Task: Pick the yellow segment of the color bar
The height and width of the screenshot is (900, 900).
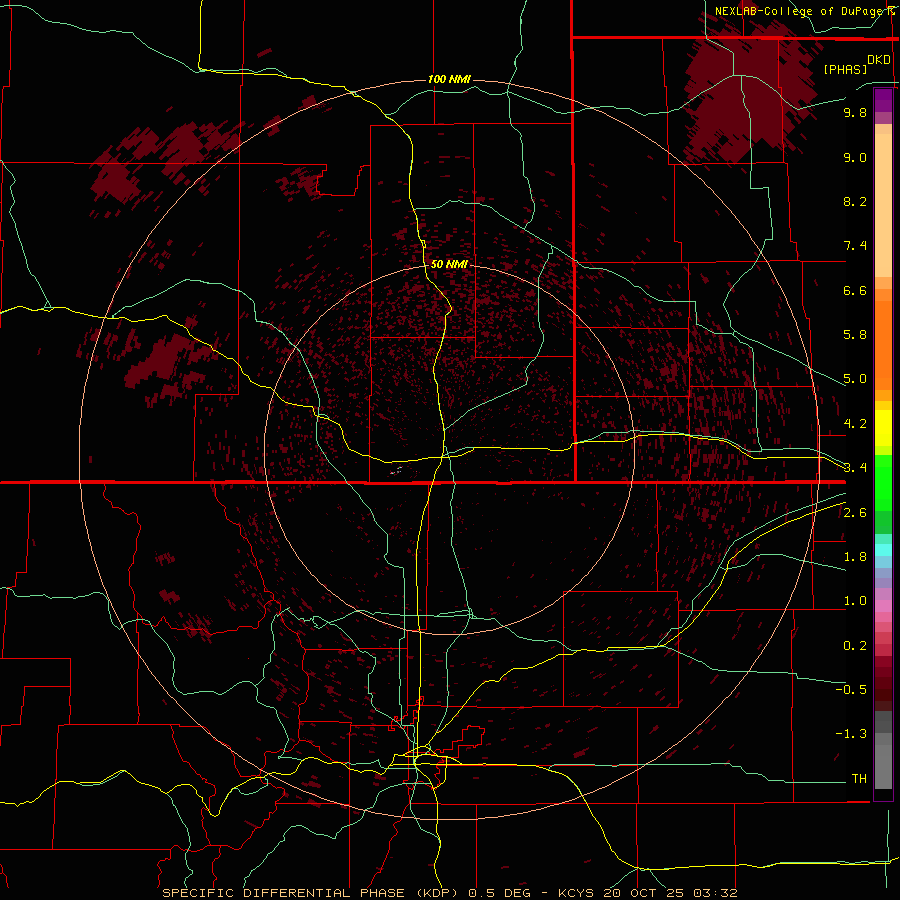Action: pos(883,428)
